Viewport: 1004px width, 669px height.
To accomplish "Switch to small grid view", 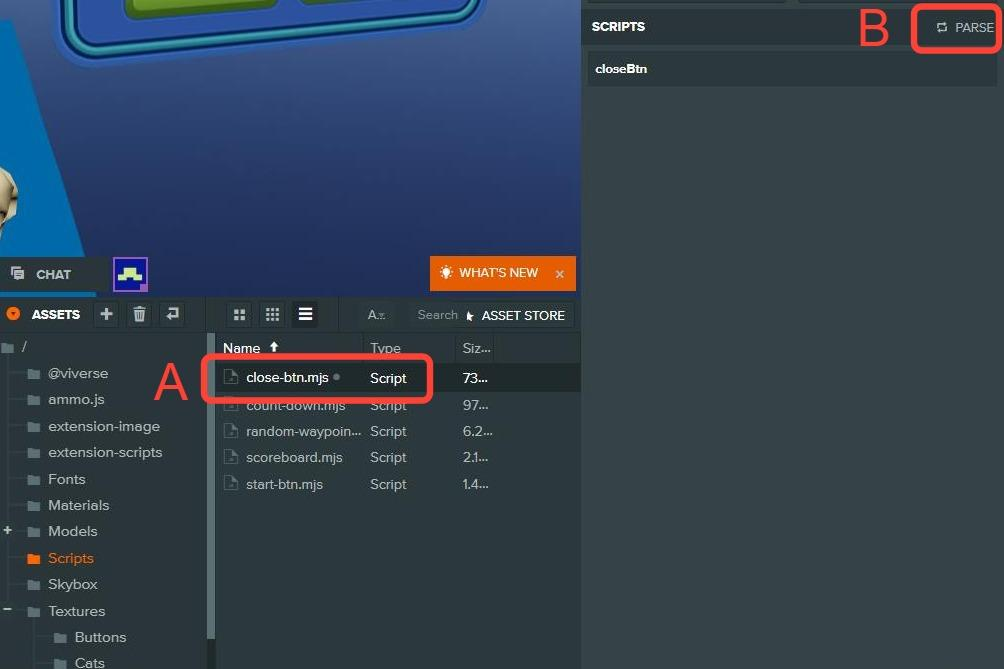I will coord(272,315).
